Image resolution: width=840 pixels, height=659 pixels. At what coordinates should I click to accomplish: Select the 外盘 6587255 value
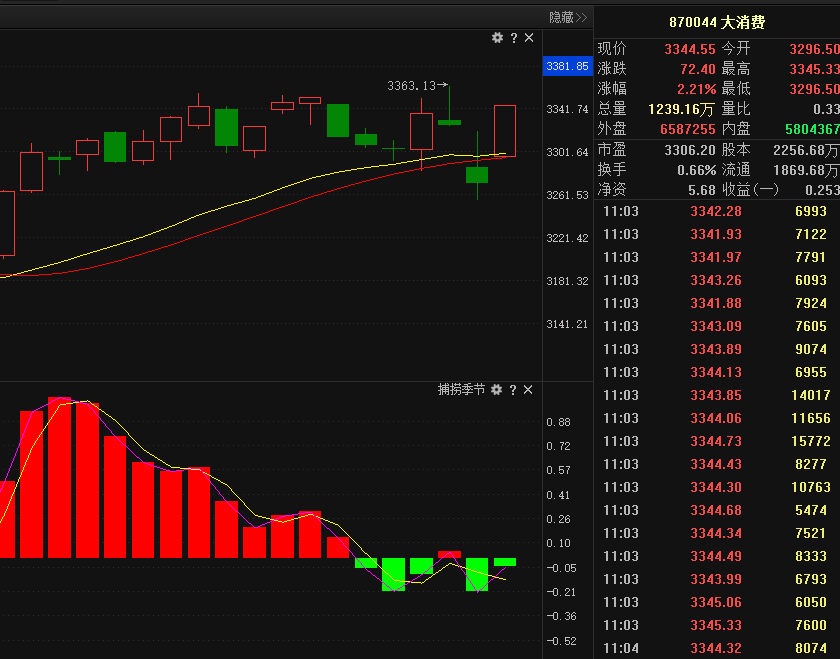(x=687, y=129)
